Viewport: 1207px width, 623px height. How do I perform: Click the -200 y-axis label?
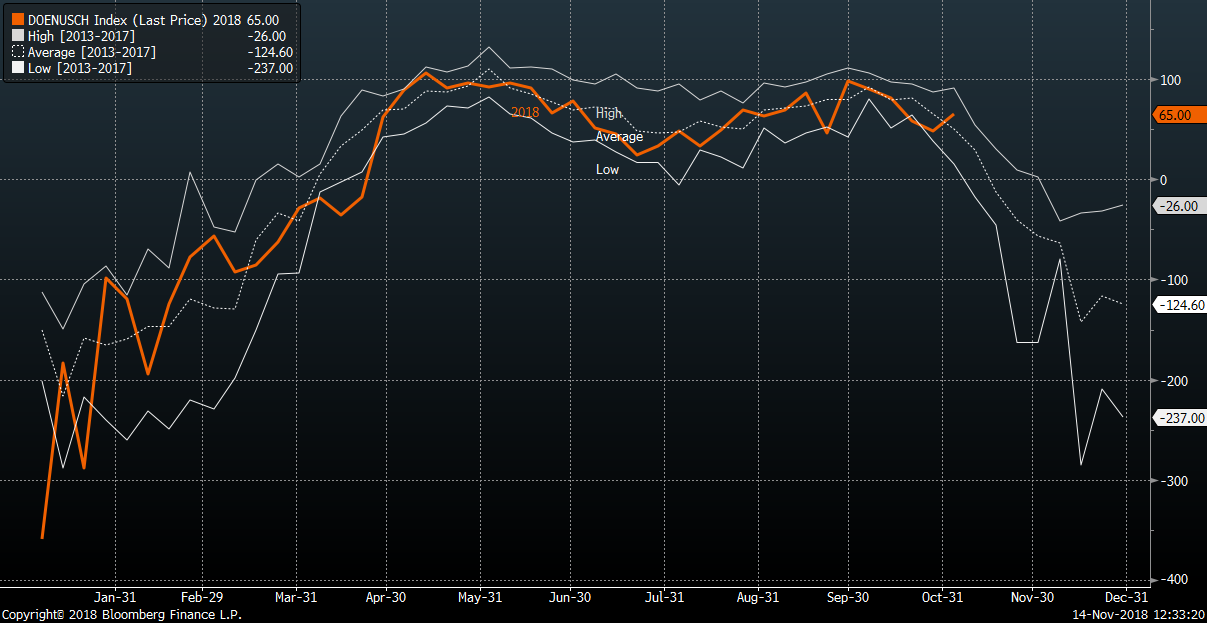click(x=1172, y=381)
